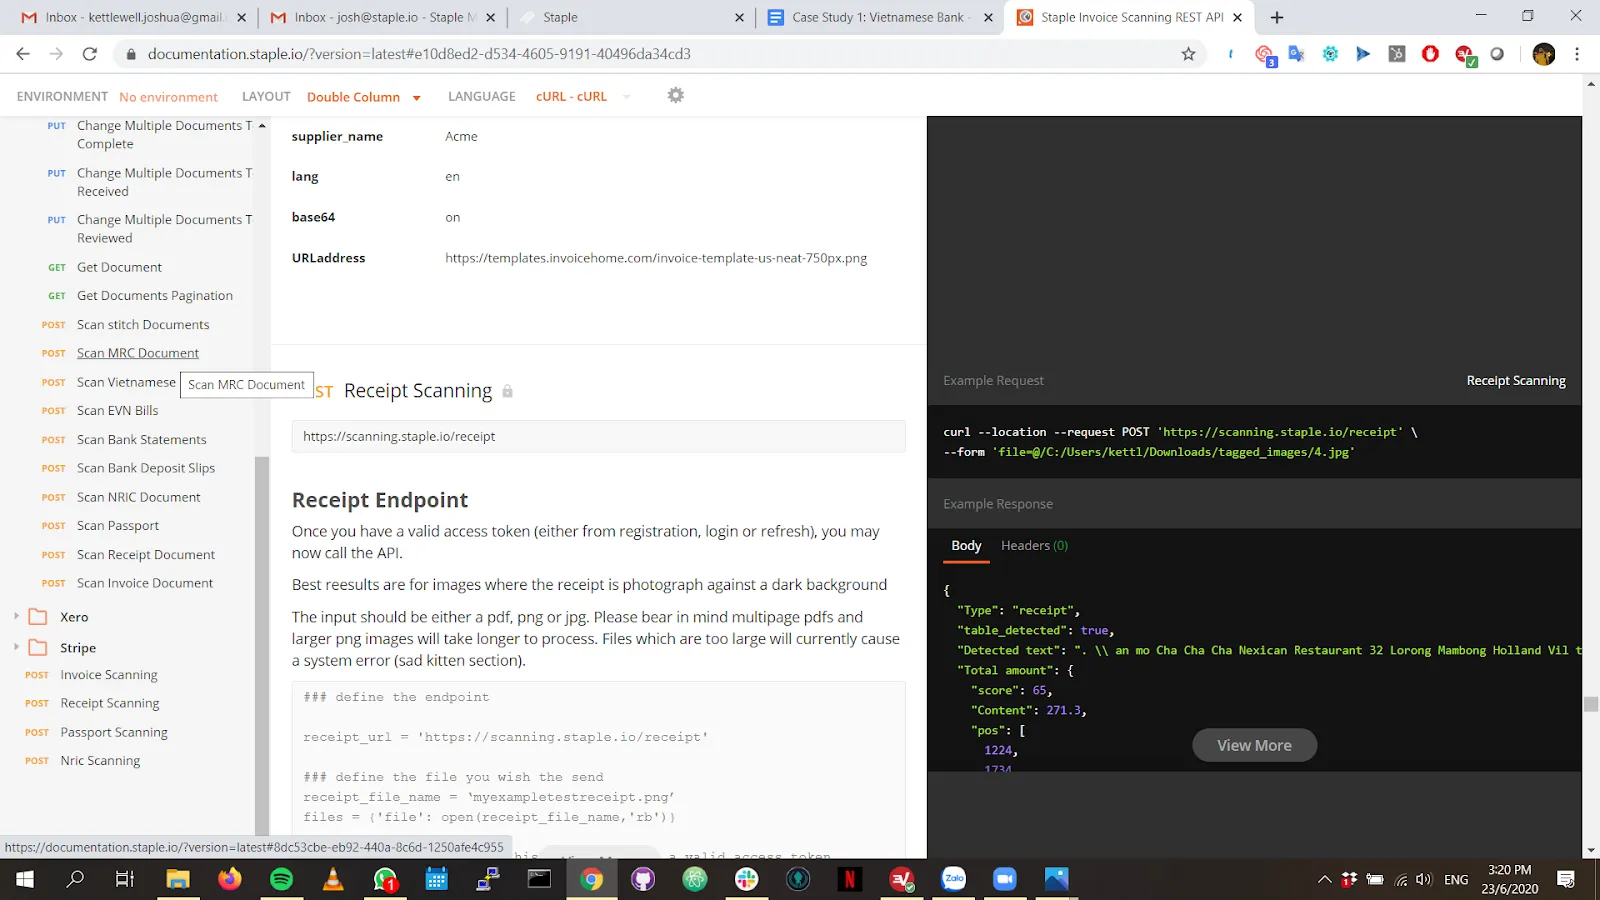Open the Double Column layout dropdown

point(364,97)
